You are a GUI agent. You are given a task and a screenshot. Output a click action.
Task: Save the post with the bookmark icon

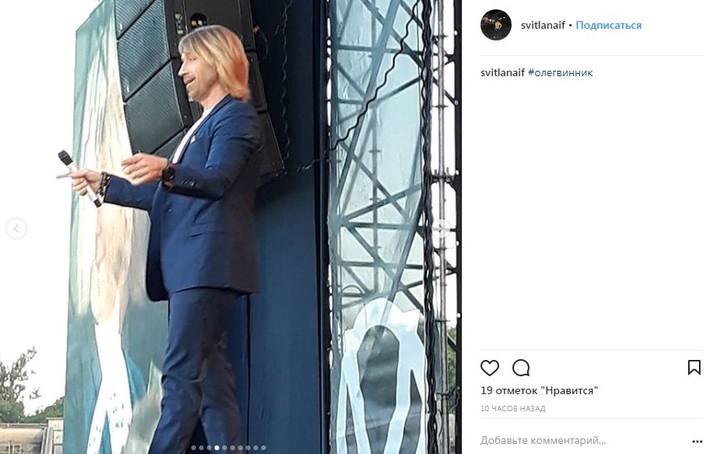click(694, 367)
